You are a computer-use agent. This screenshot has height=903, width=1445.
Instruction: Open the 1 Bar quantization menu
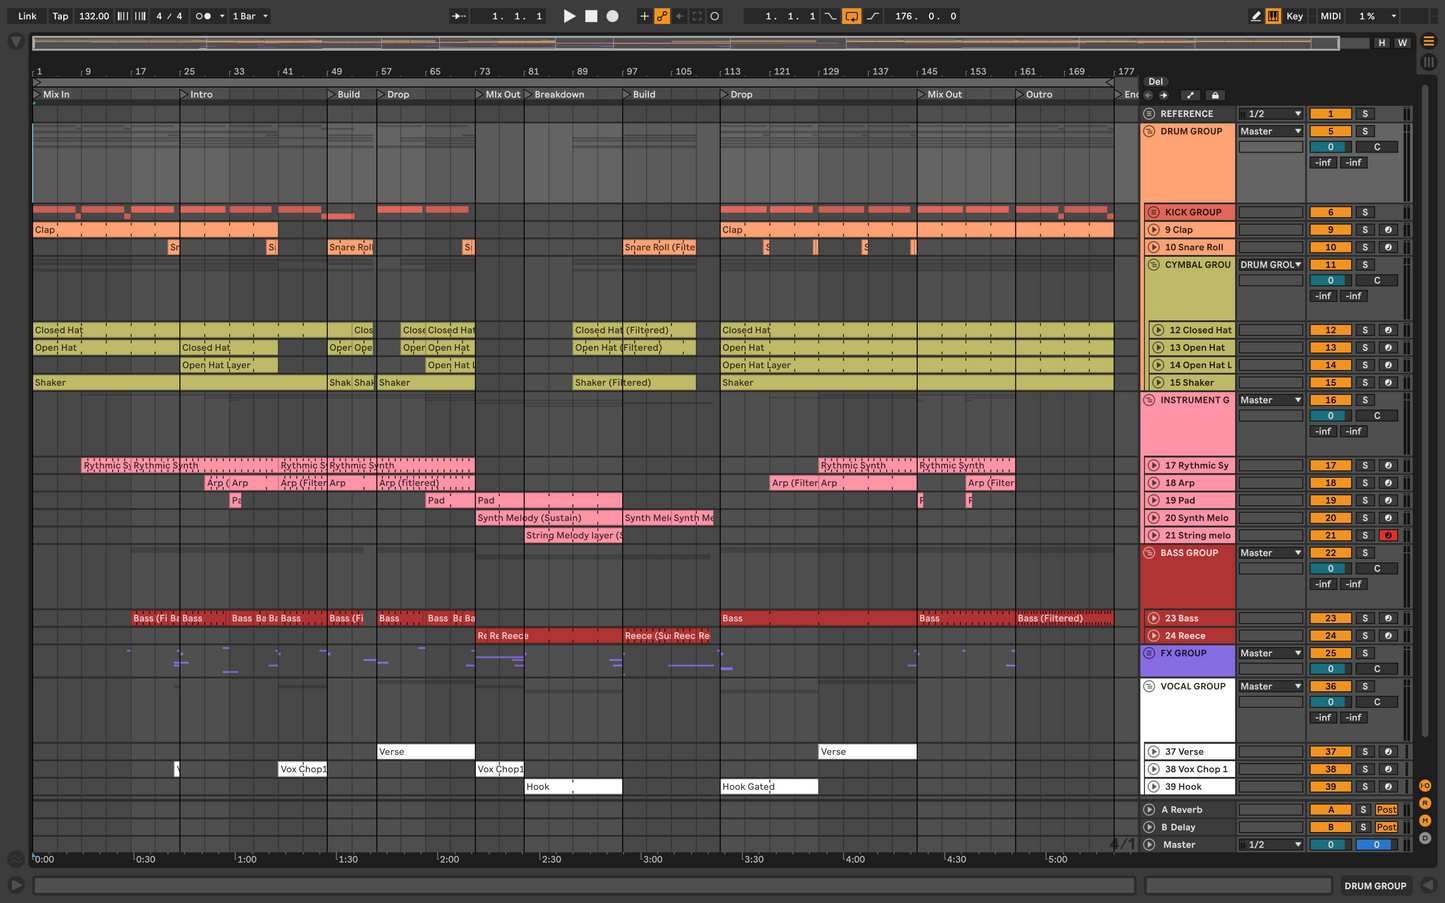click(250, 16)
